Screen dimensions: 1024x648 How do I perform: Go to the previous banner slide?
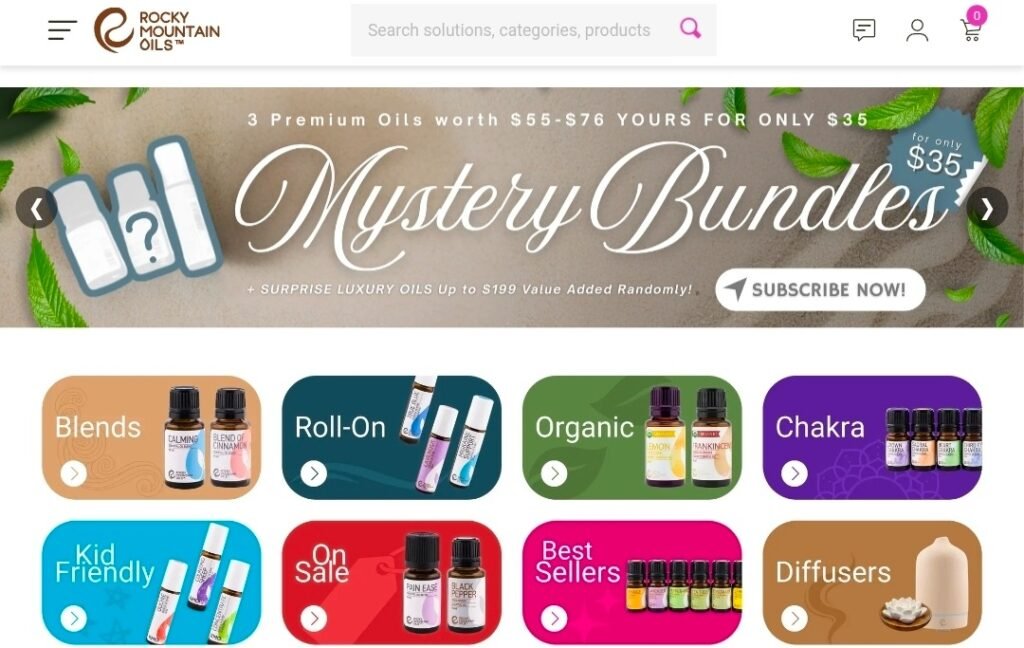coord(37,208)
